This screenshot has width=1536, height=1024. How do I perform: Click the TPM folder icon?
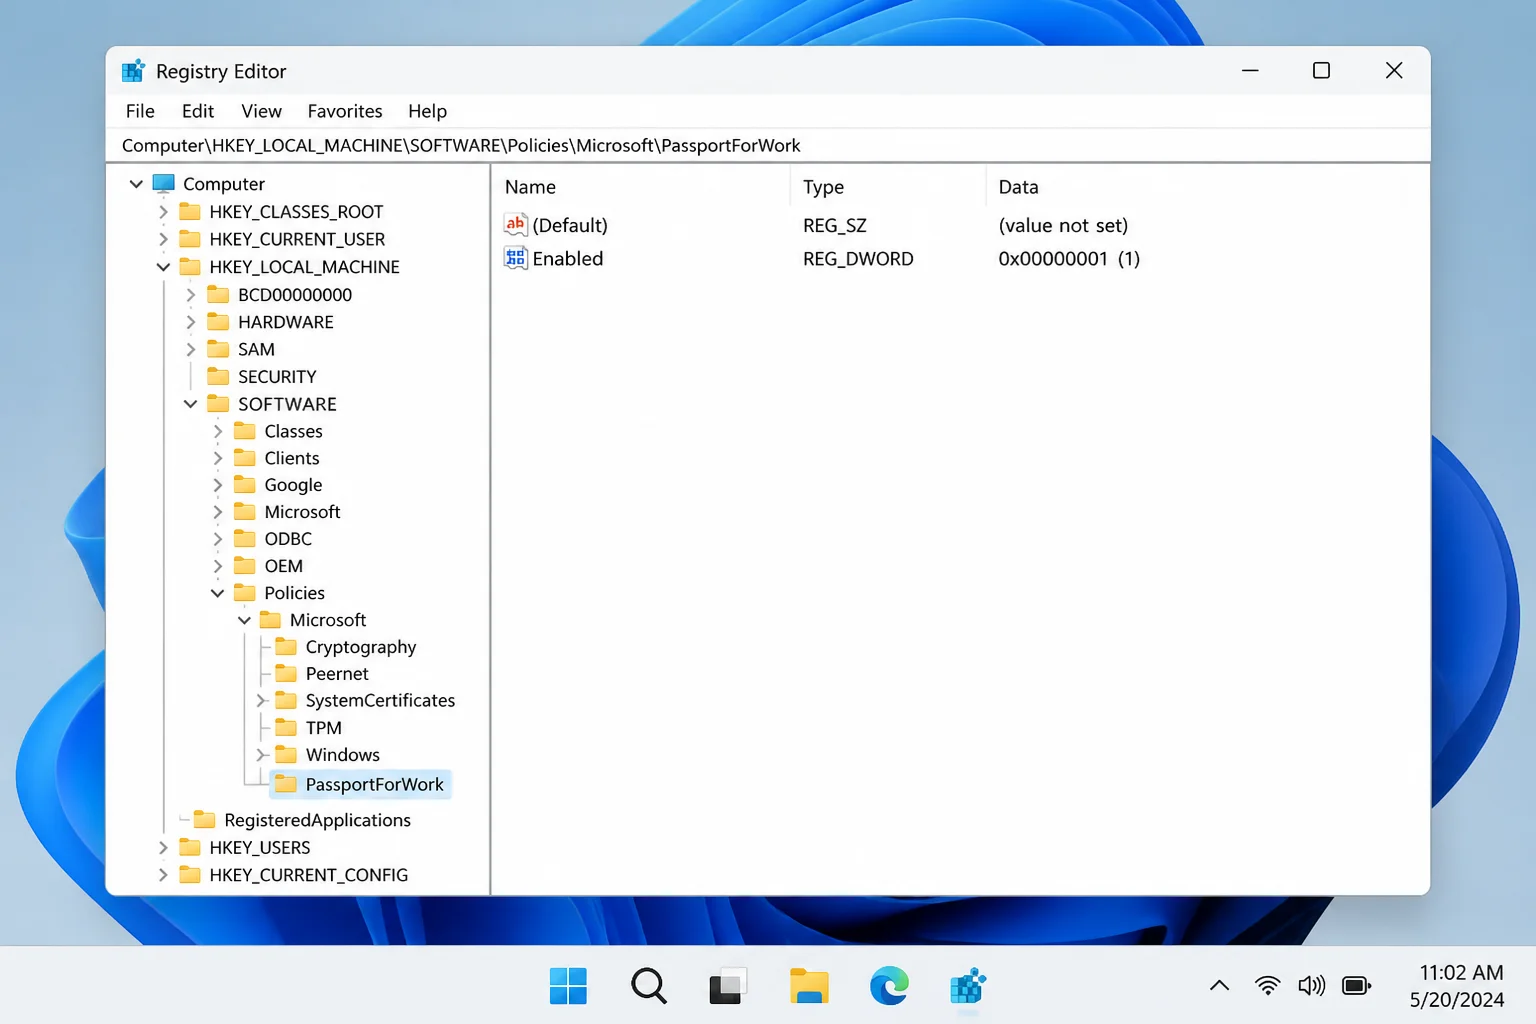[286, 727]
